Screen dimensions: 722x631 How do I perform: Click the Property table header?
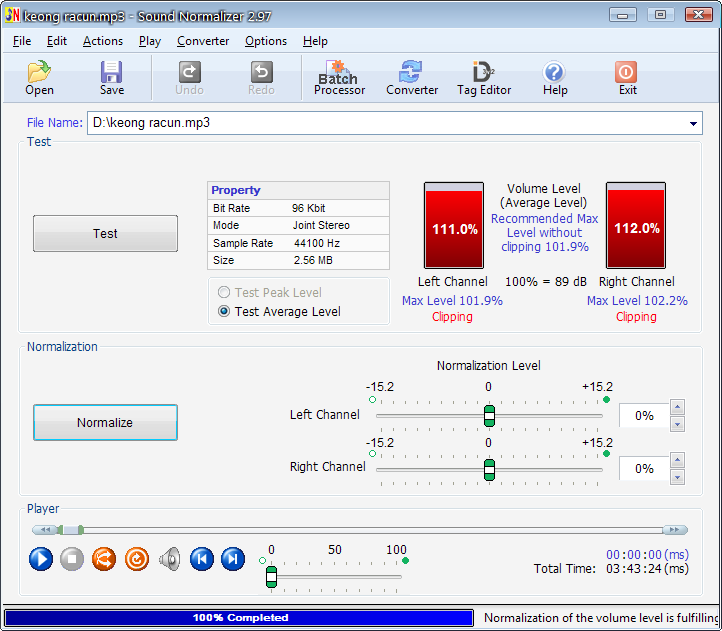coord(298,190)
